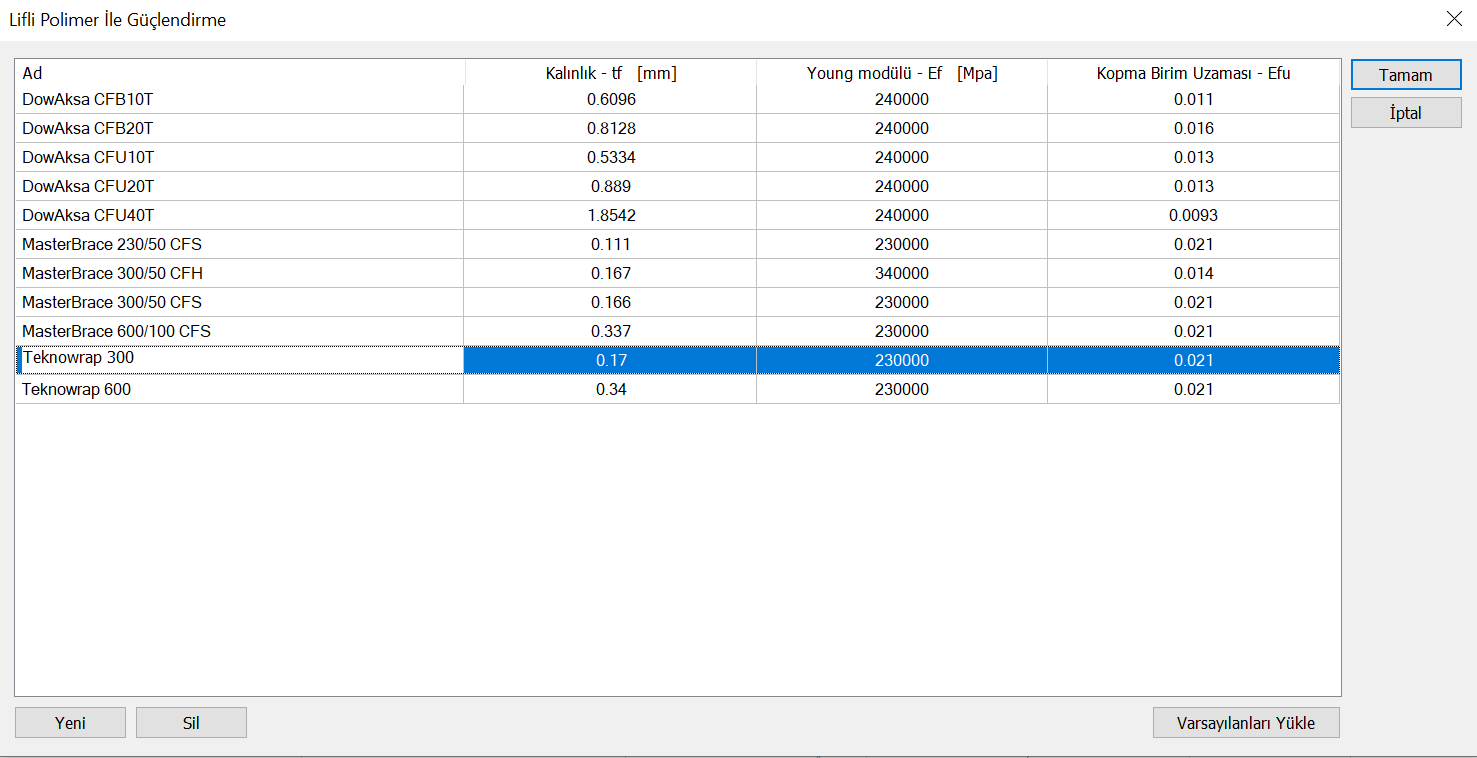Click the Yeni button

click(x=70, y=723)
